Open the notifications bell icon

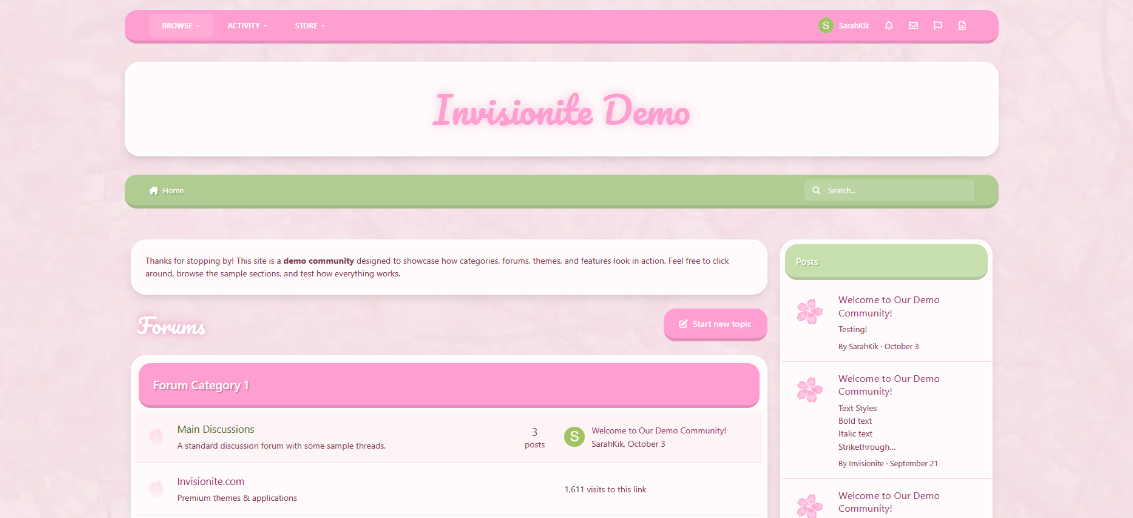coord(889,26)
